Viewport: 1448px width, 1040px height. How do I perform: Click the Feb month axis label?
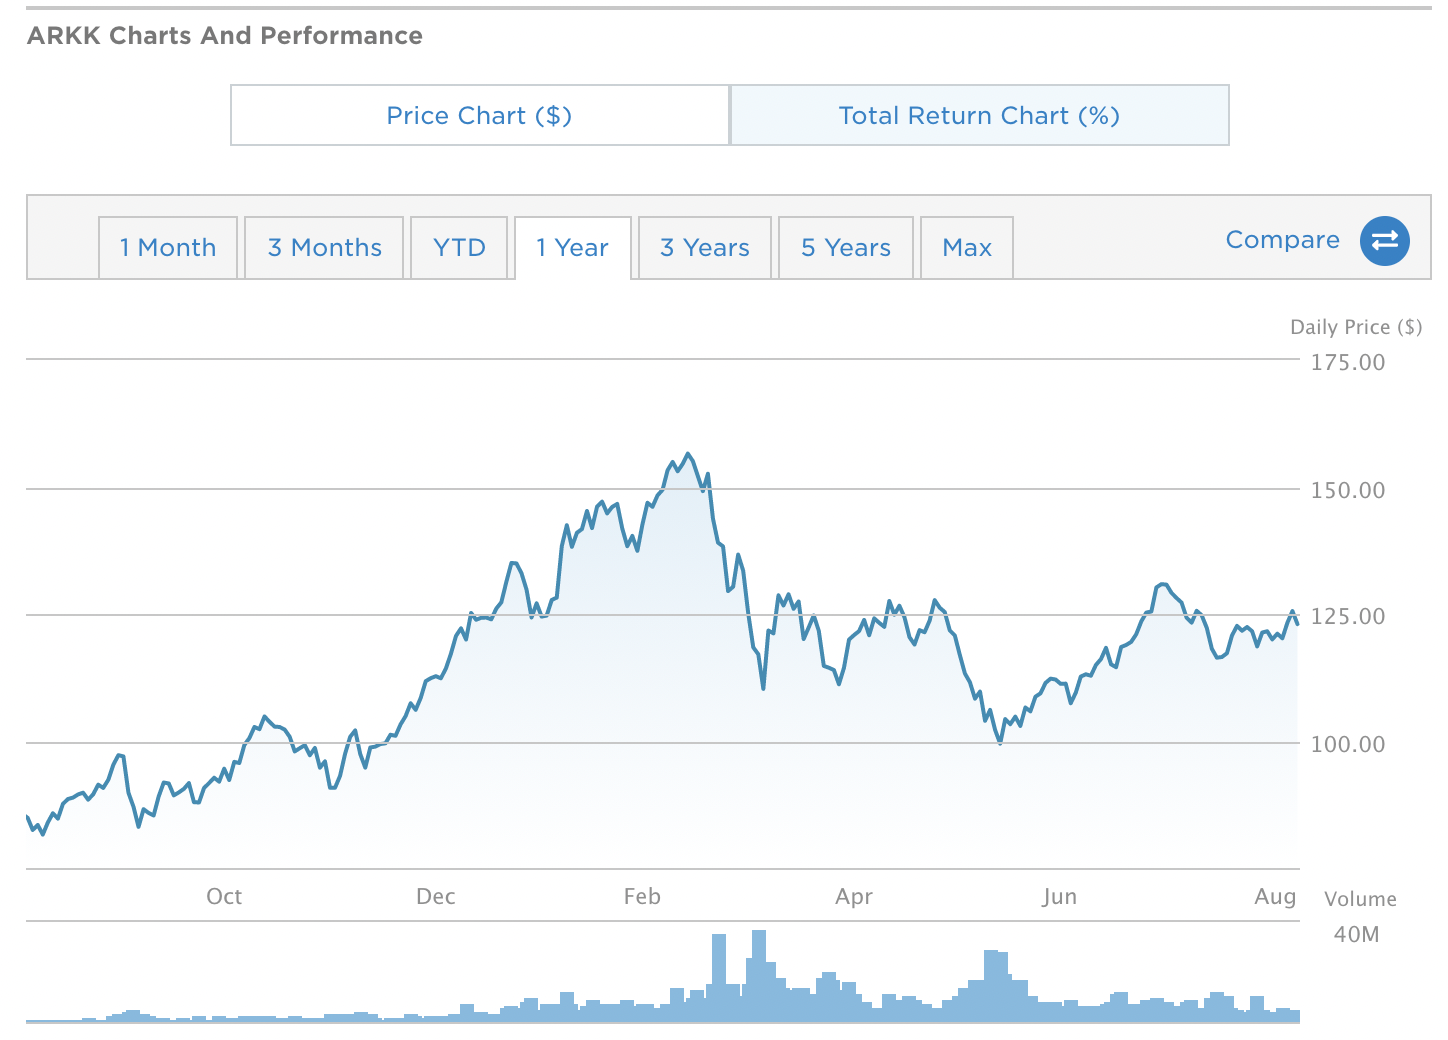(642, 896)
